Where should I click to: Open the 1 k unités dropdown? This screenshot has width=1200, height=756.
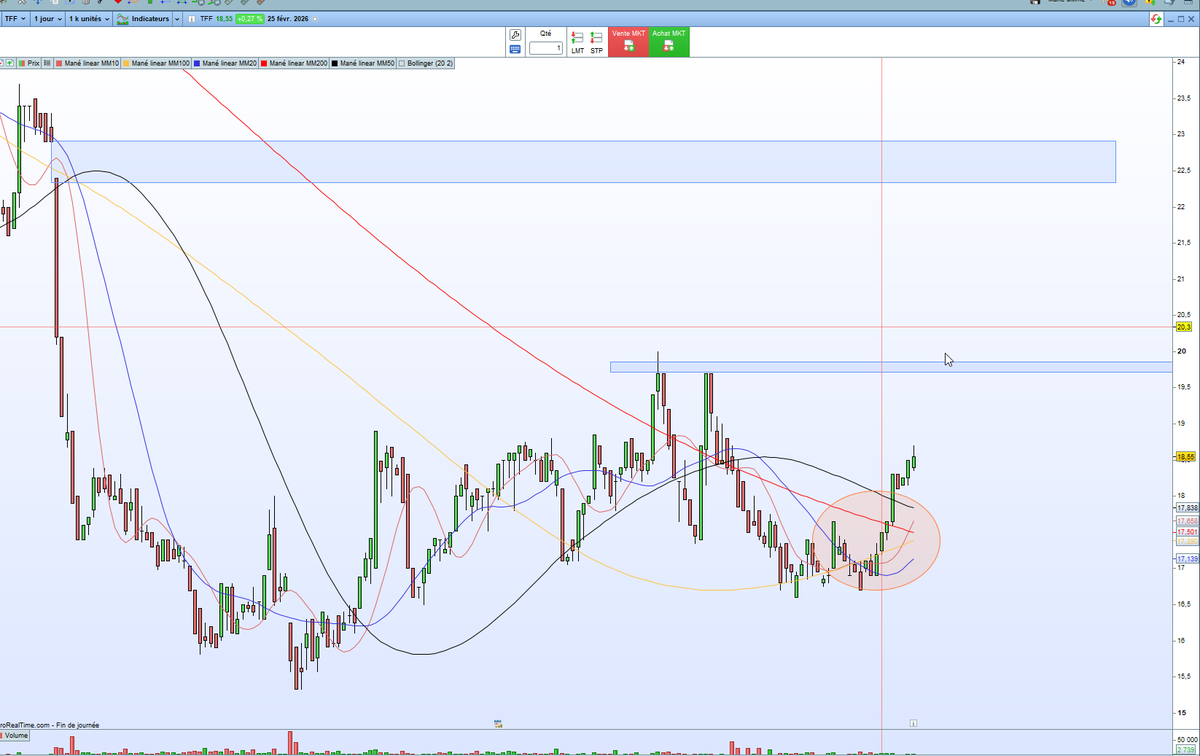(x=87, y=19)
